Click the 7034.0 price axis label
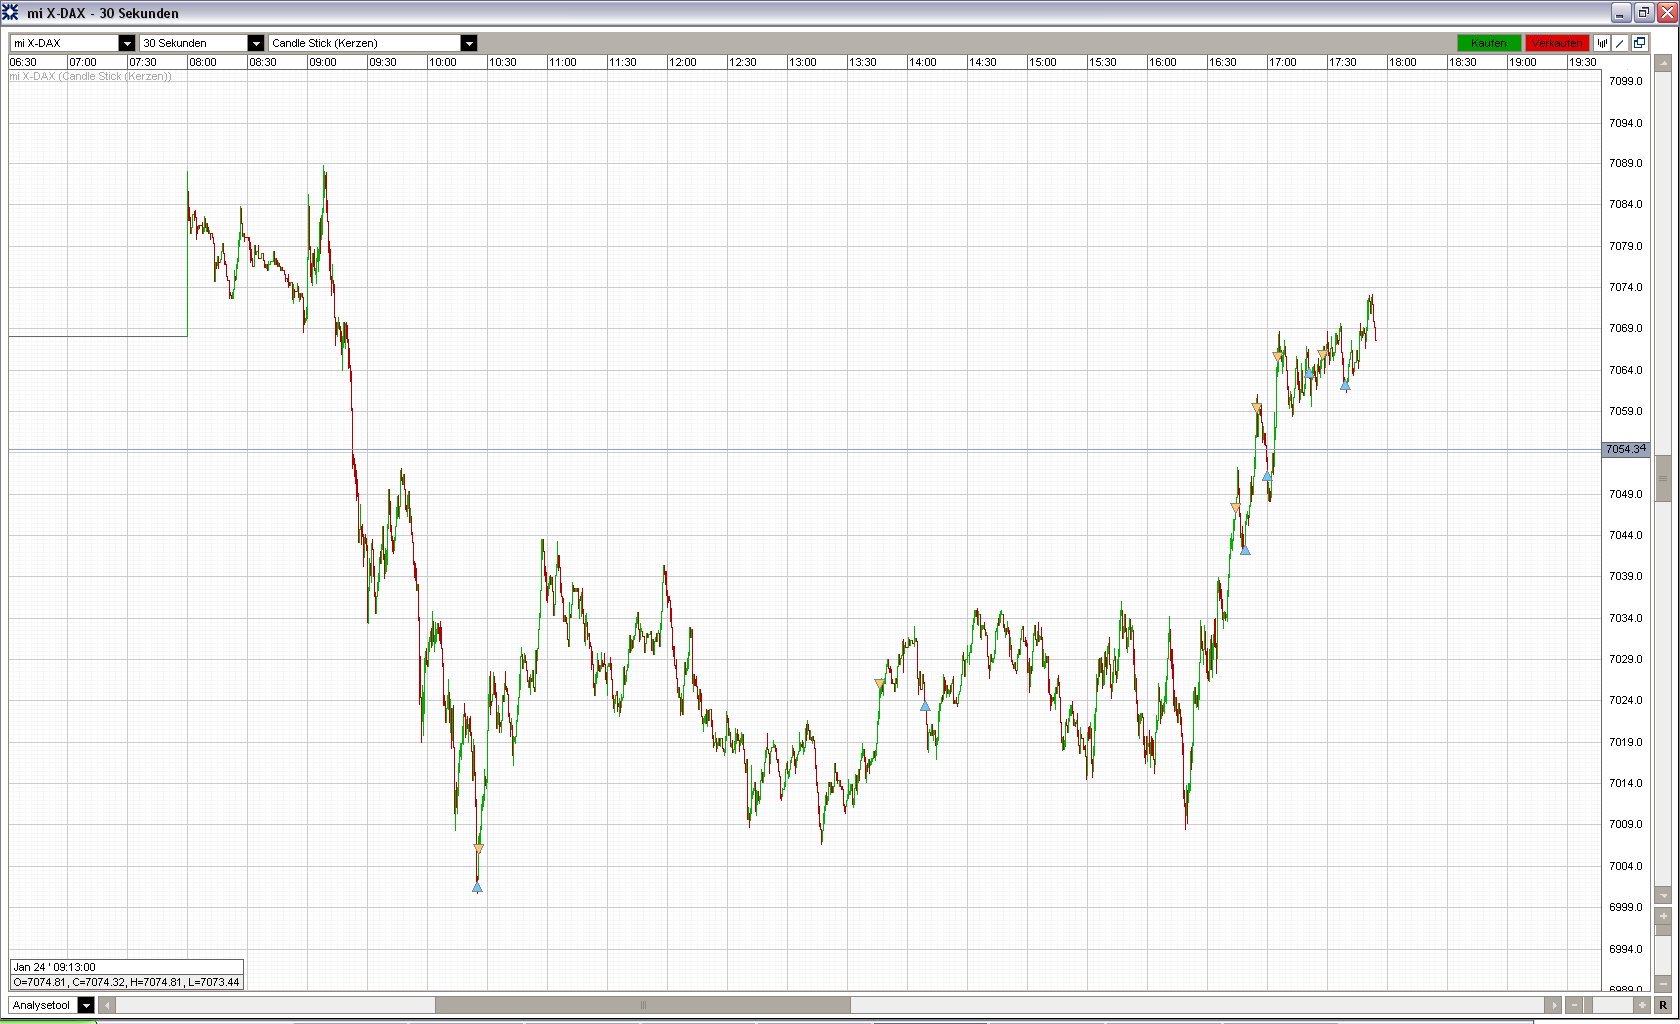Viewport: 1680px width, 1024px height. [1626, 618]
